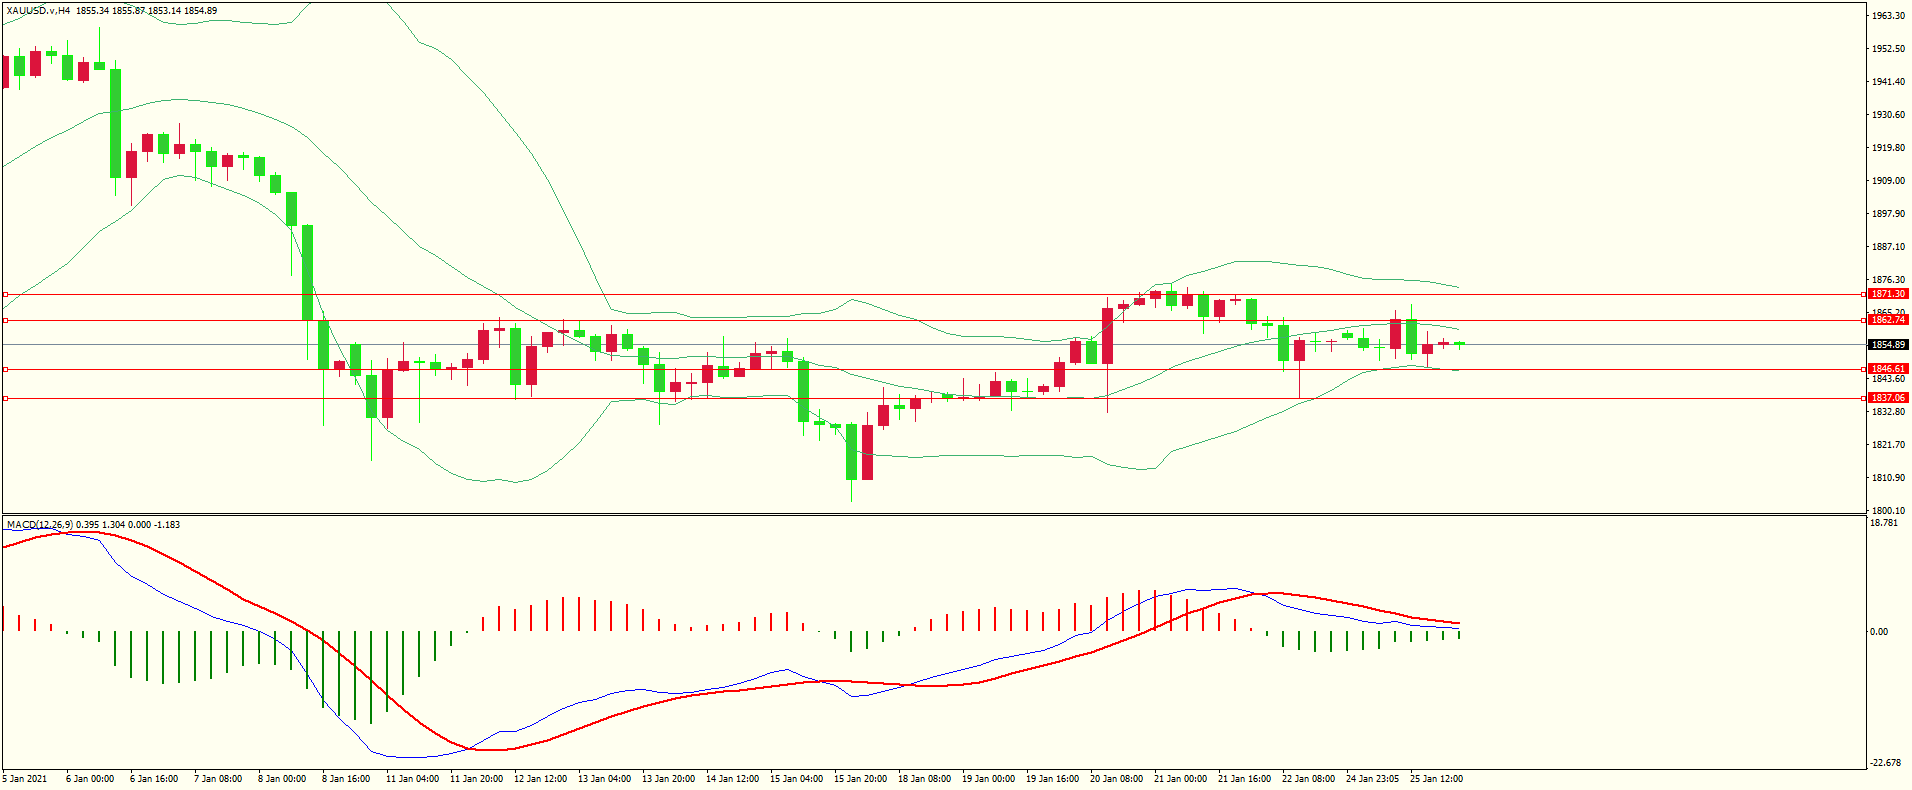Click the 1941.40 price axis value
1912x790 pixels.
[x=1888, y=82]
